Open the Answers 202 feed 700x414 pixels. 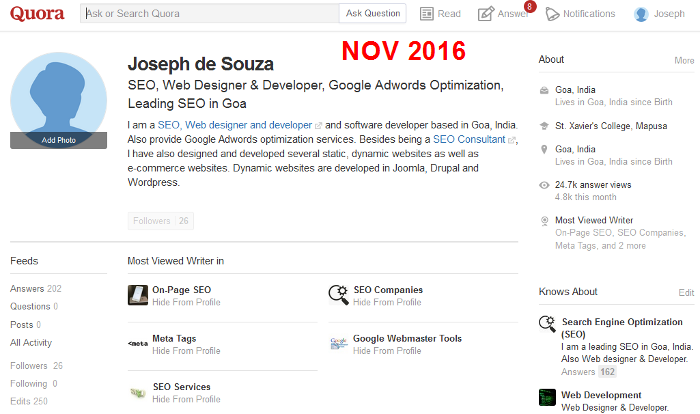[36, 289]
